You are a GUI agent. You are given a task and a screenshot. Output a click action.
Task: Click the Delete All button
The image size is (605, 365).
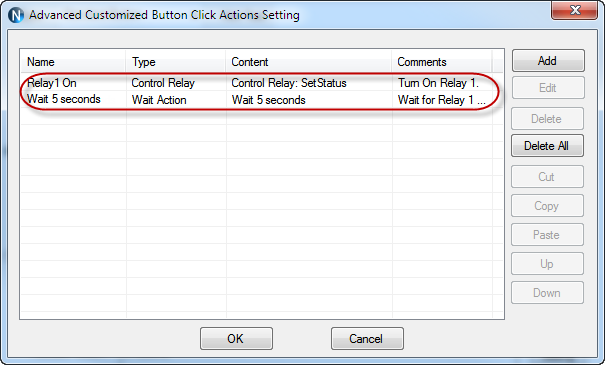547,145
